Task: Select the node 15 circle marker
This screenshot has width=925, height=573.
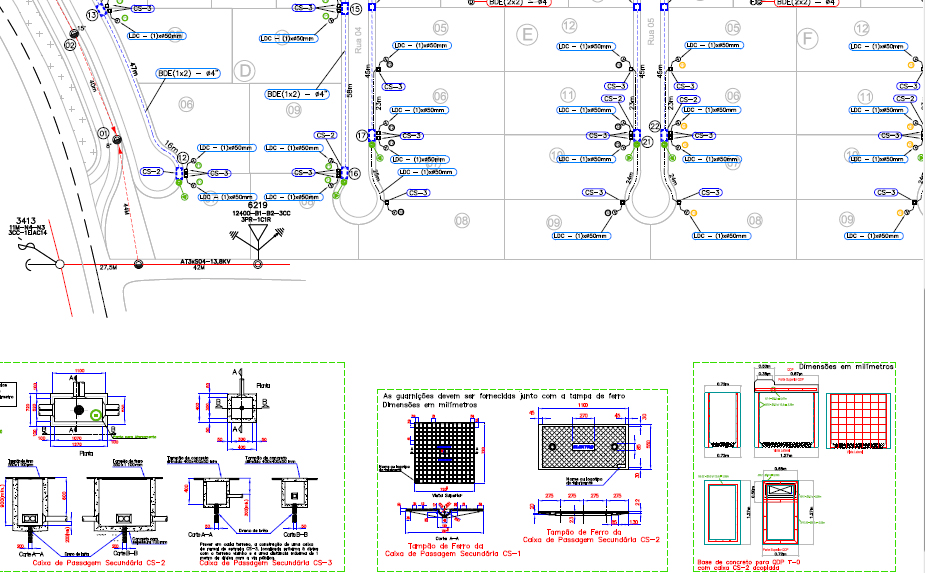Action: 356,9
